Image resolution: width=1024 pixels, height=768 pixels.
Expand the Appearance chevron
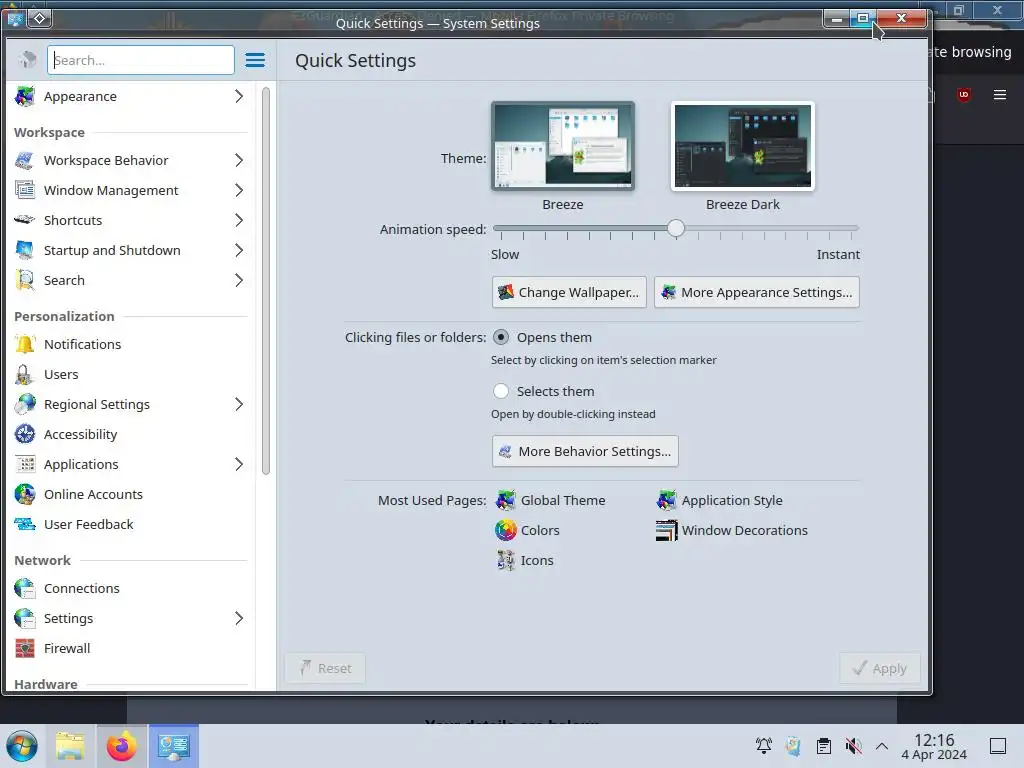click(x=239, y=96)
